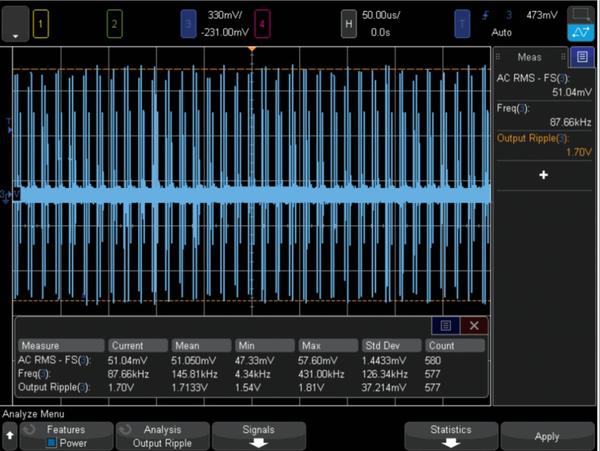This screenshot has width=600, height=451.
Task: Click the display mode icon above autoscale
Action: click(579, 14)
